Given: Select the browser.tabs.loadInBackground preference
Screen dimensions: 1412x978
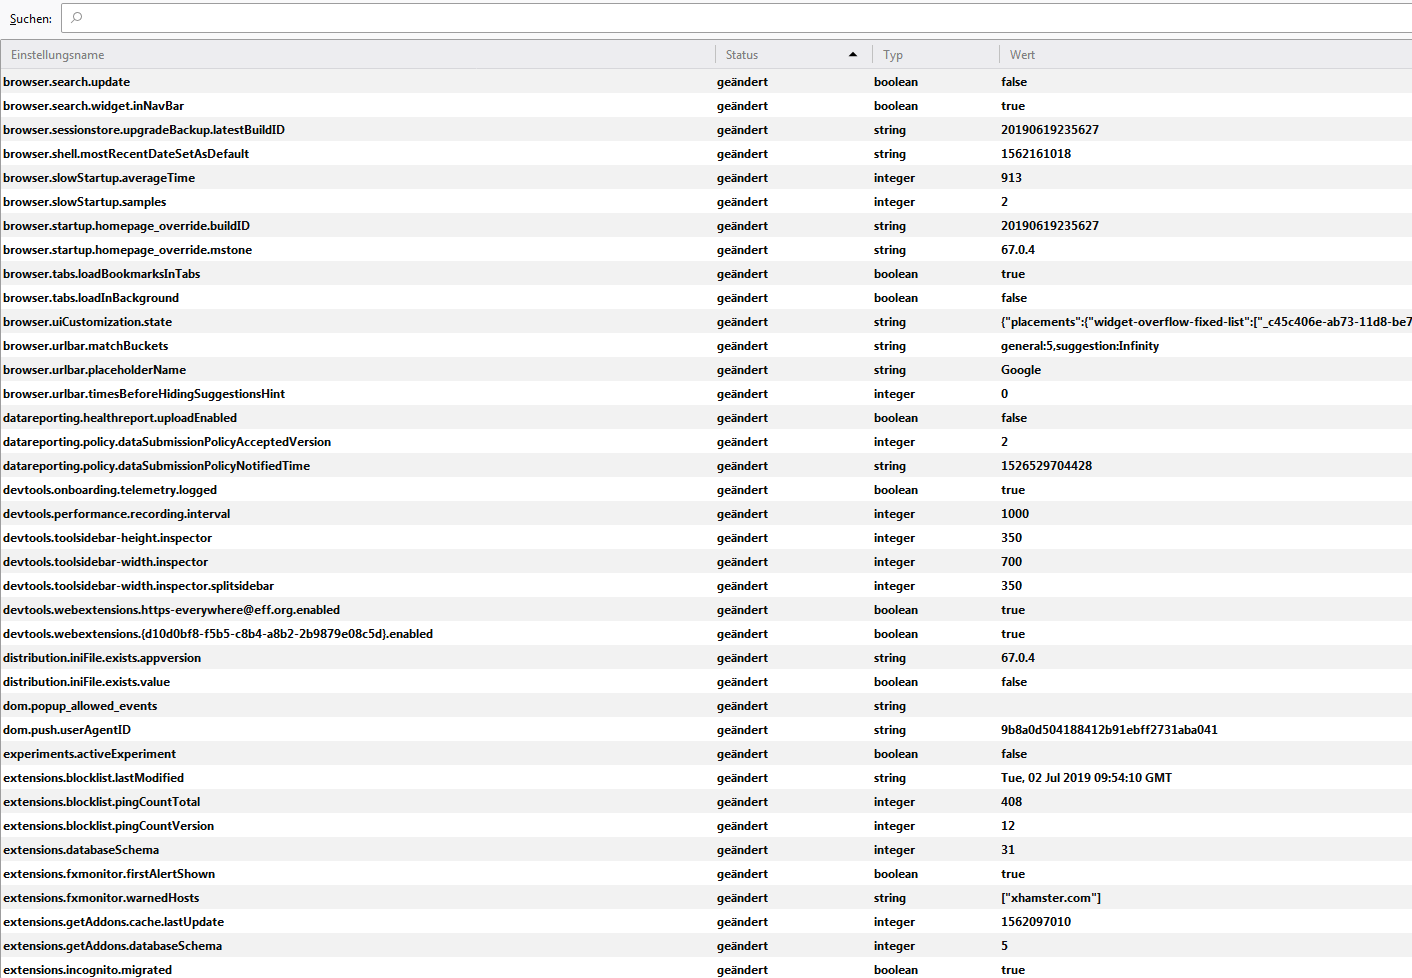Looking at the screenshot, I should (x=91, y=298).
